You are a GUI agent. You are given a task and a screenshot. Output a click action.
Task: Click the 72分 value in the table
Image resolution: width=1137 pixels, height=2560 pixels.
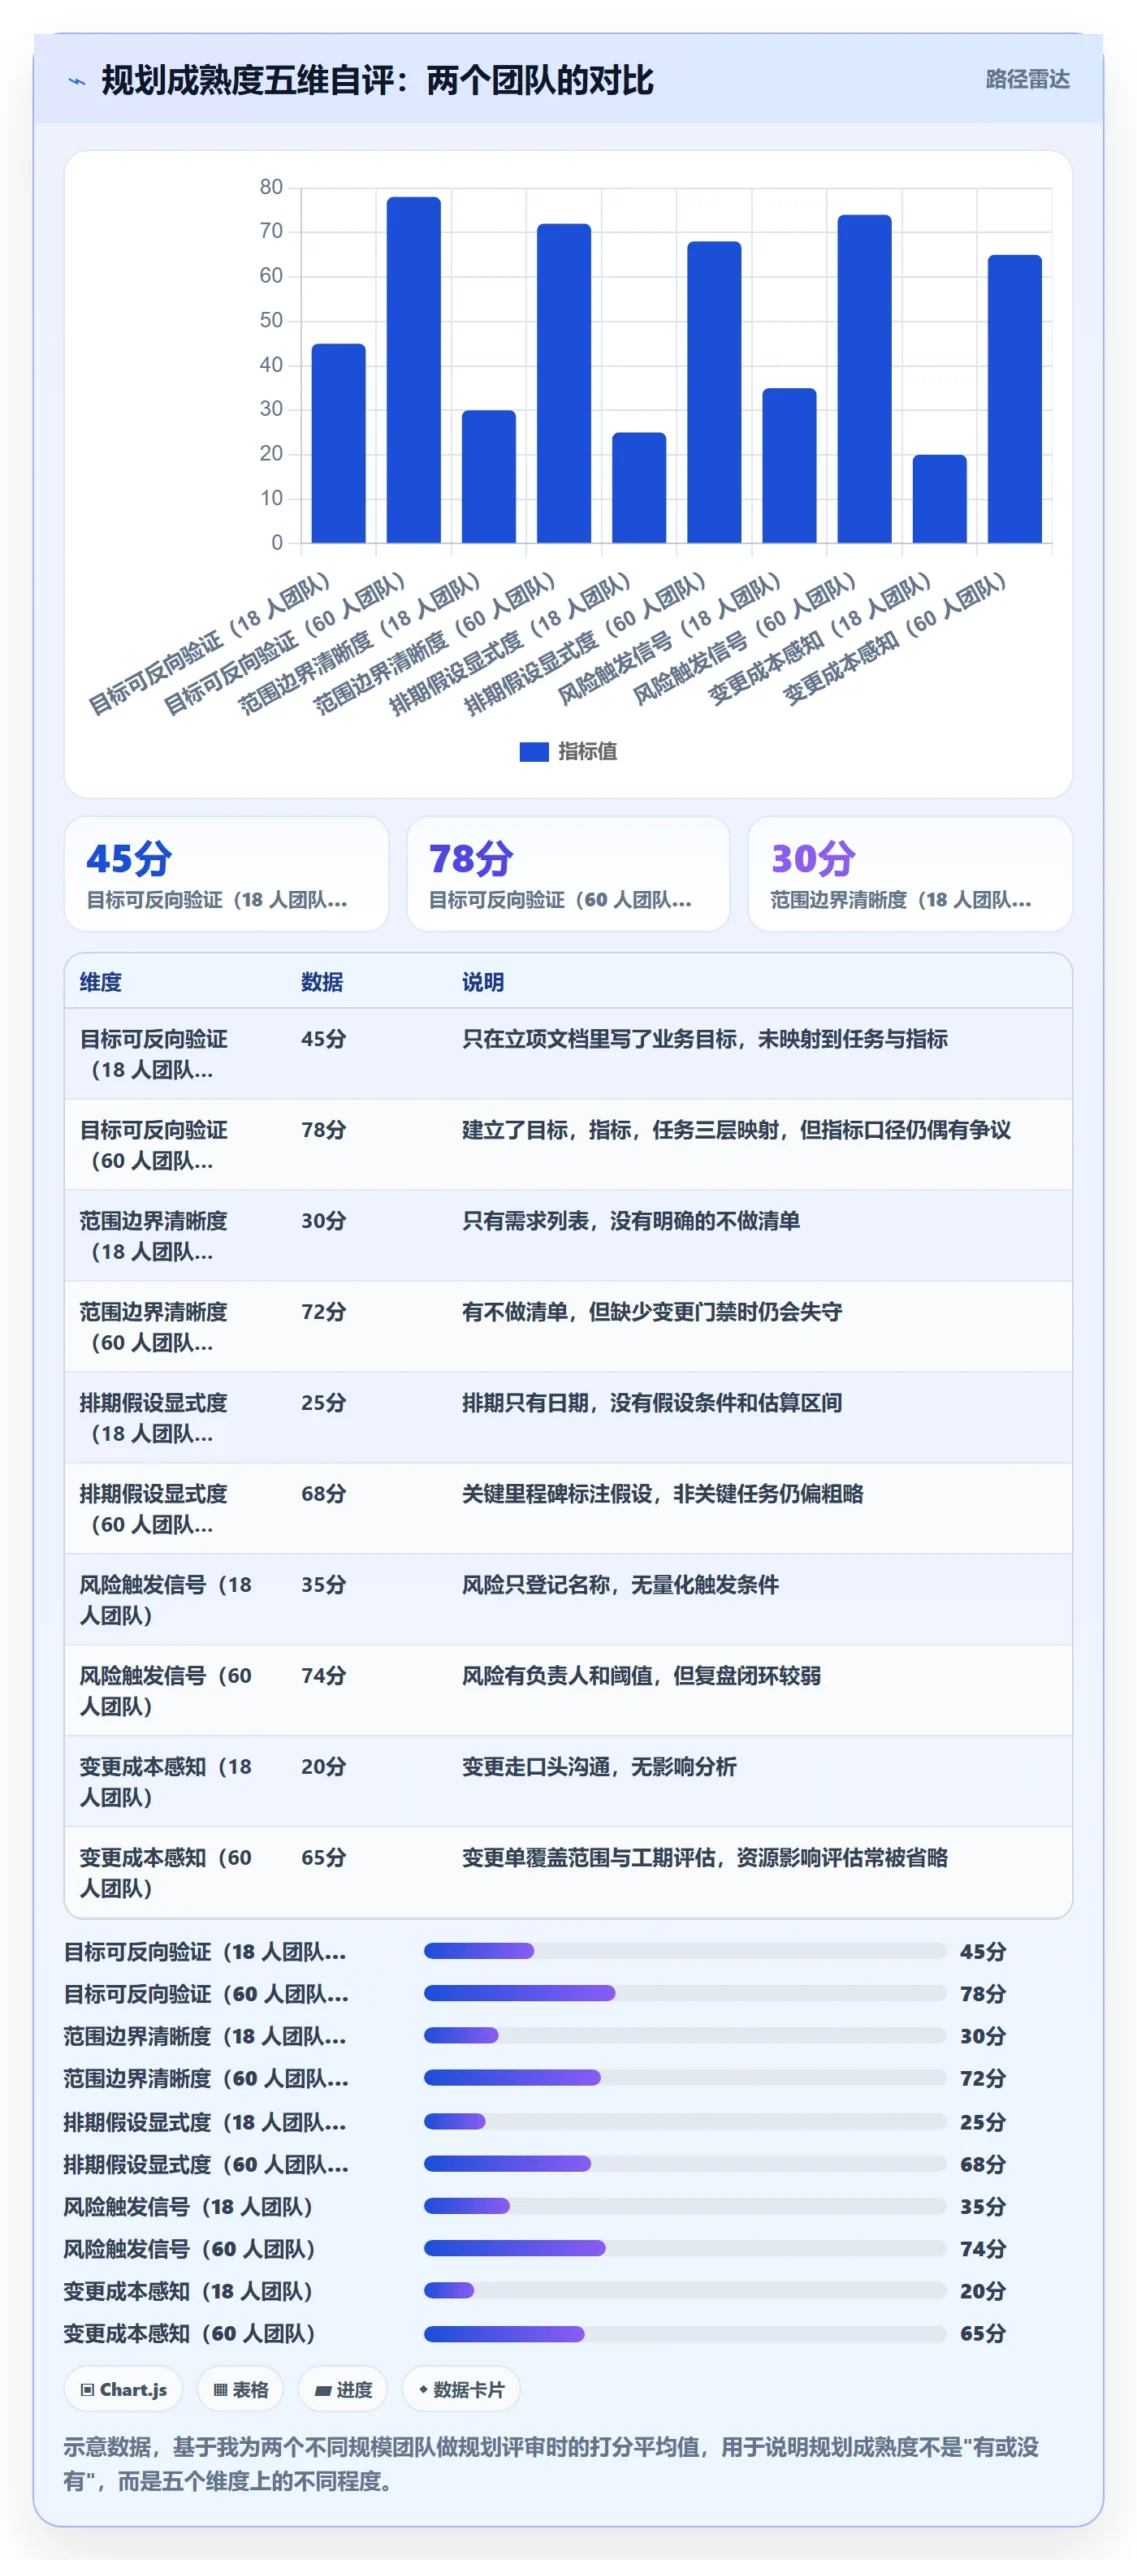point(324,1312)
